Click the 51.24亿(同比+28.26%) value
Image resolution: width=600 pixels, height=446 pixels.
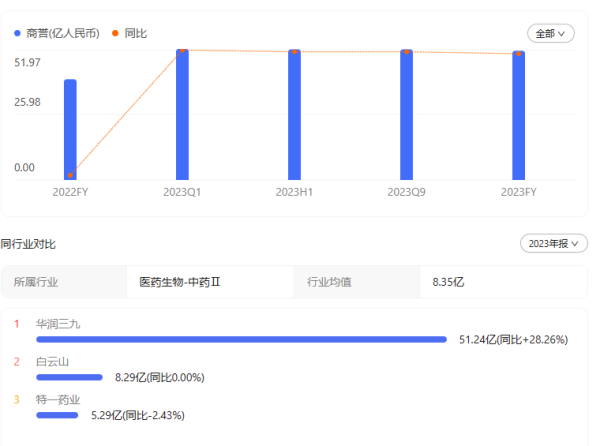point(514,340)
